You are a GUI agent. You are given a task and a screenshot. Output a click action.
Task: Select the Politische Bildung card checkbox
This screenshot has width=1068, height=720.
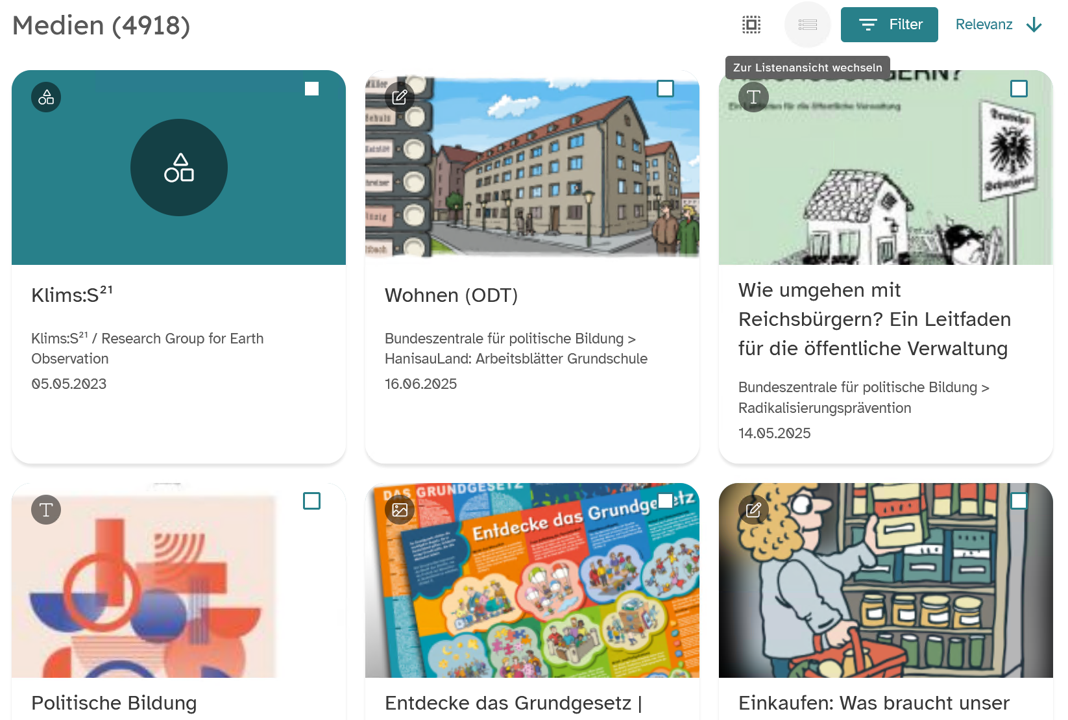[312, 501]
